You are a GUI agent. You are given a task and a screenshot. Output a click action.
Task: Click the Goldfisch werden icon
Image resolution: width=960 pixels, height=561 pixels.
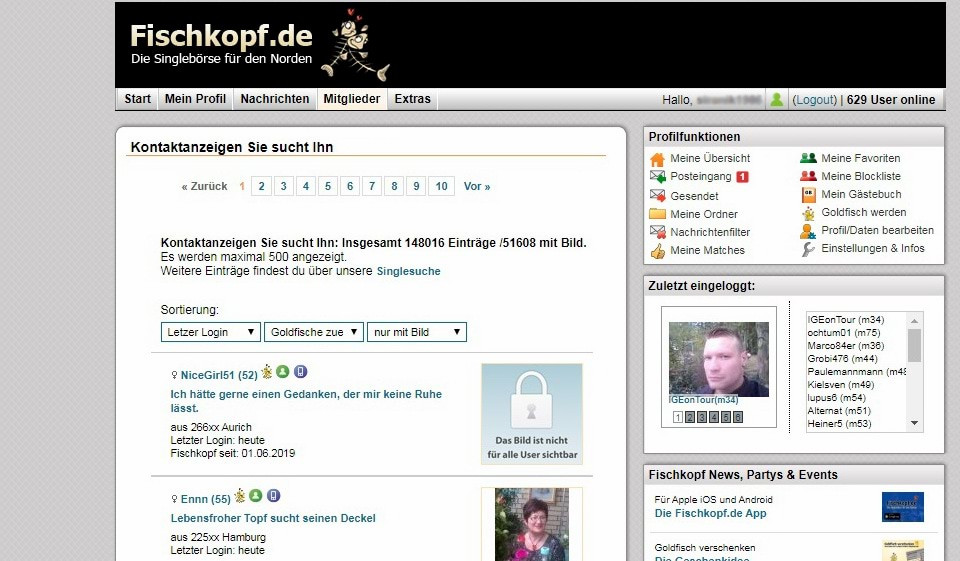click(808, 213)
